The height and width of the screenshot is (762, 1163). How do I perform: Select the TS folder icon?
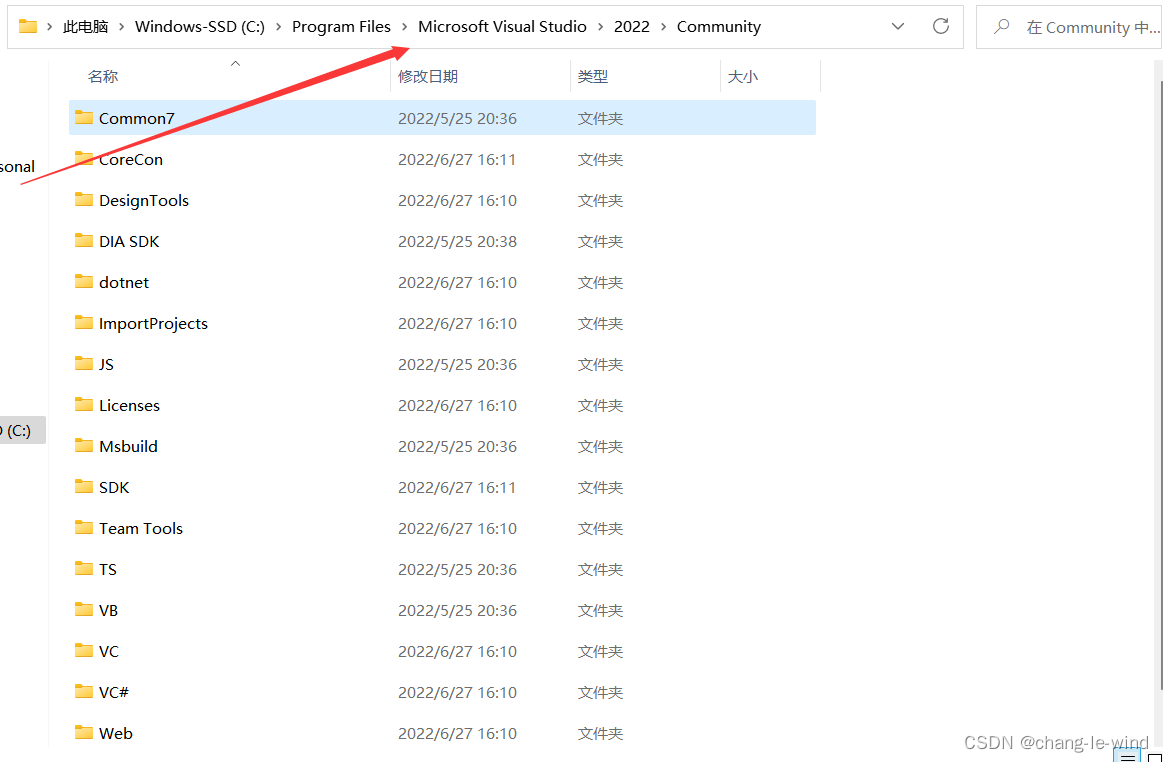84,568
